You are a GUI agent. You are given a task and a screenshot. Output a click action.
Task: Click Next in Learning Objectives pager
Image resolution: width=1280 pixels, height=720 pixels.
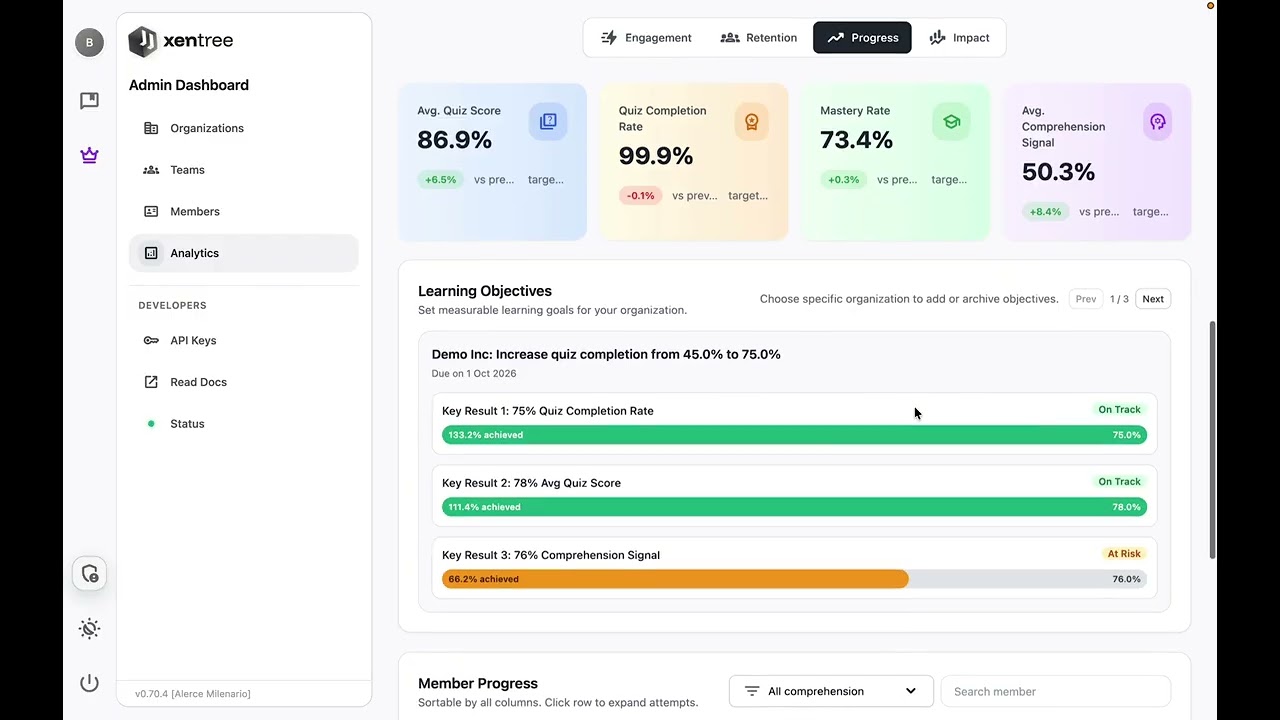(1153, 299)
